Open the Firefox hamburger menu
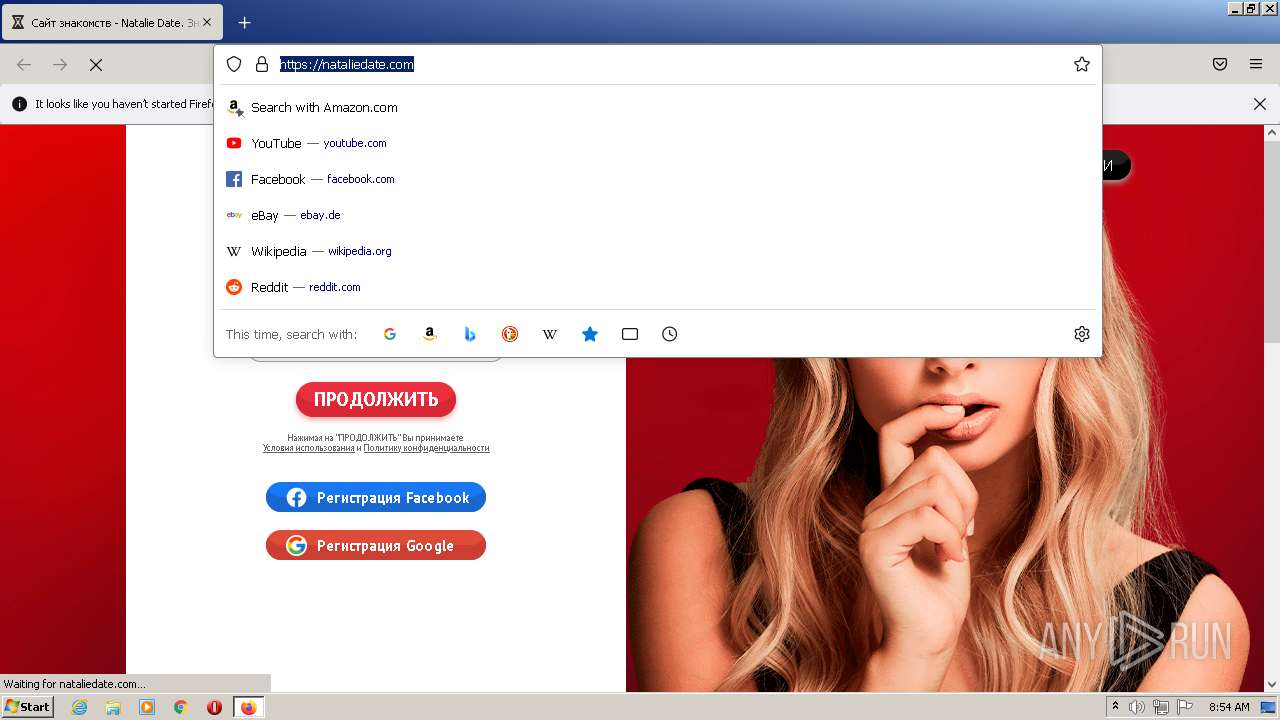Viewport: 1280px width, 720px height. coord(1256,64)
